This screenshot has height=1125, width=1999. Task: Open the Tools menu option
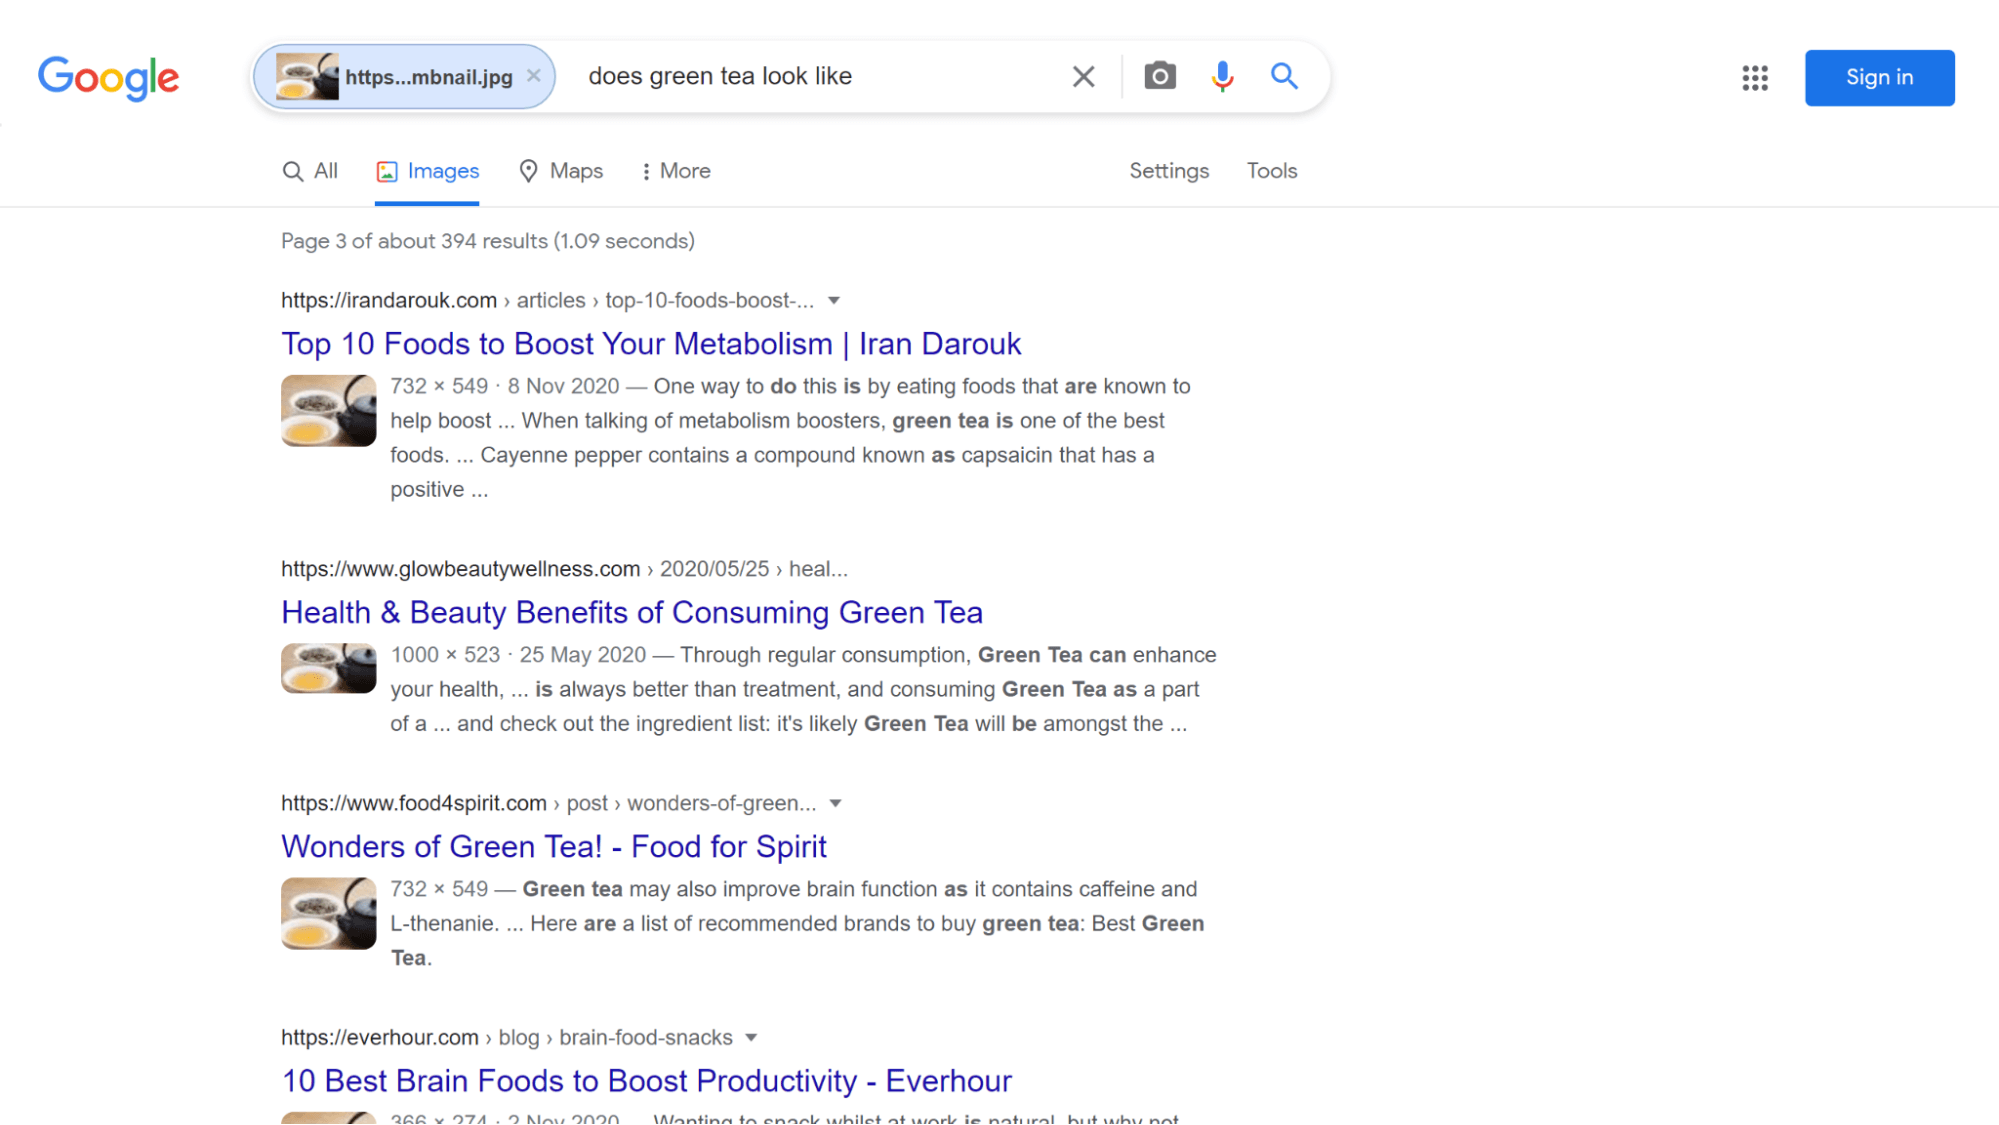pyautogui.click(x=1270, y=170)
